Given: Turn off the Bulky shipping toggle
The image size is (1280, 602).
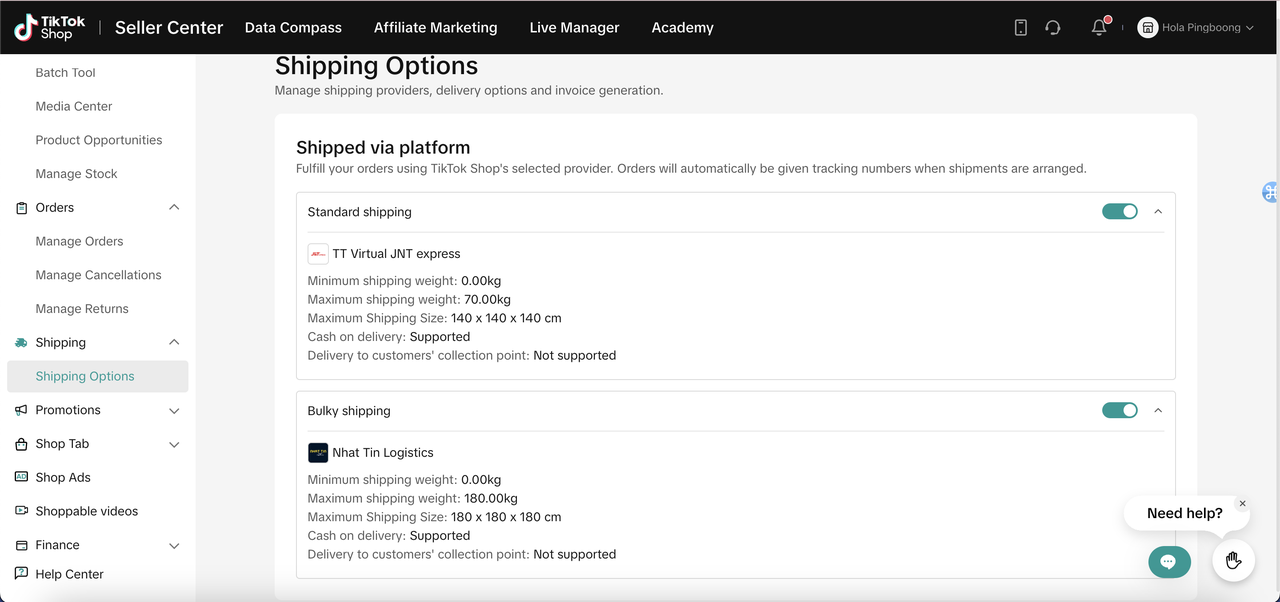Looking at the screenshot, I should (1120, 410).
